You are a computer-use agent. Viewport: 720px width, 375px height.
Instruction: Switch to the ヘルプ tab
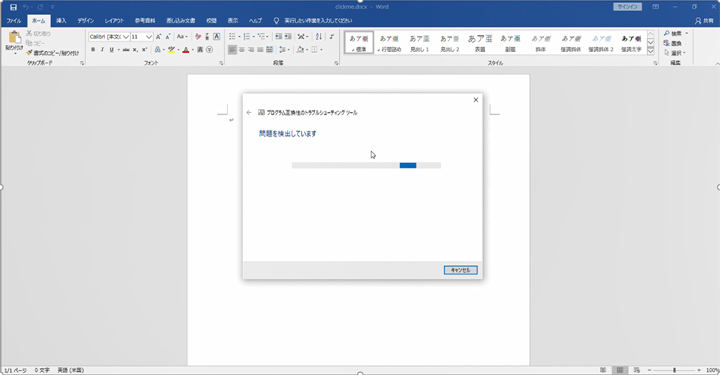255,21
